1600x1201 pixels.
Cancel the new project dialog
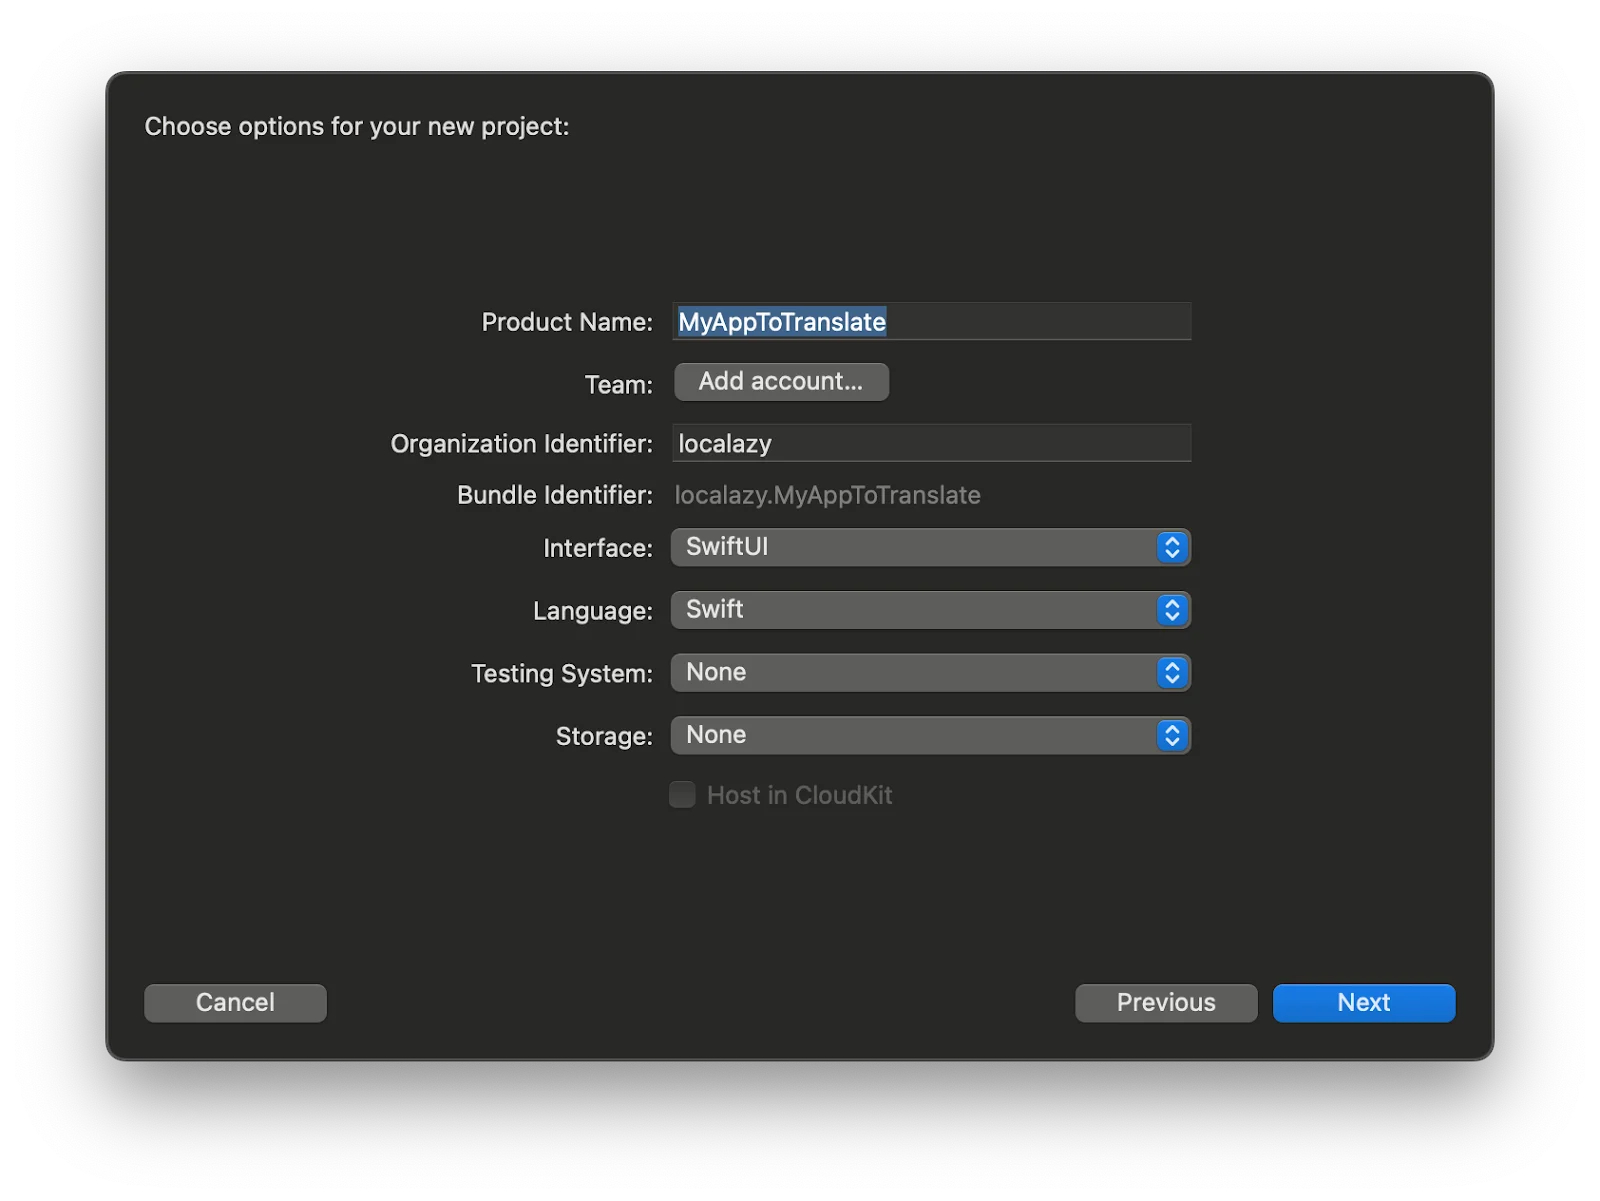(235, 1003)
